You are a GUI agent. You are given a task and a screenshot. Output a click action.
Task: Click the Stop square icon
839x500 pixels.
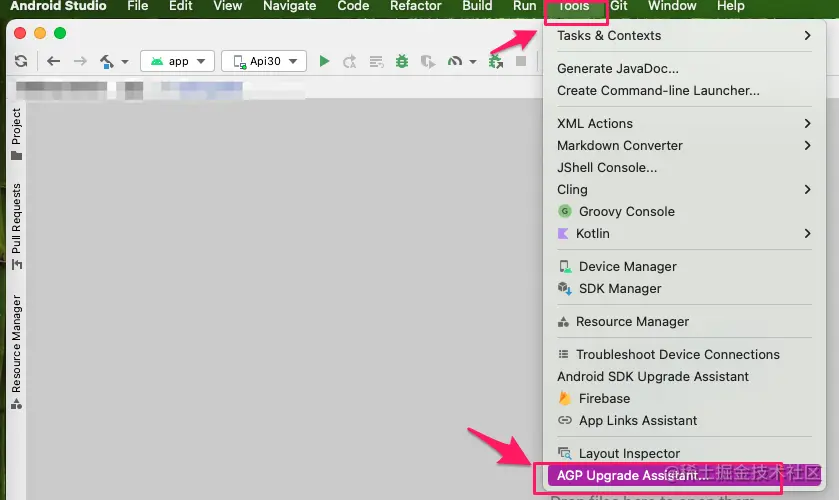pyautogui.click(x=521, y=61)
